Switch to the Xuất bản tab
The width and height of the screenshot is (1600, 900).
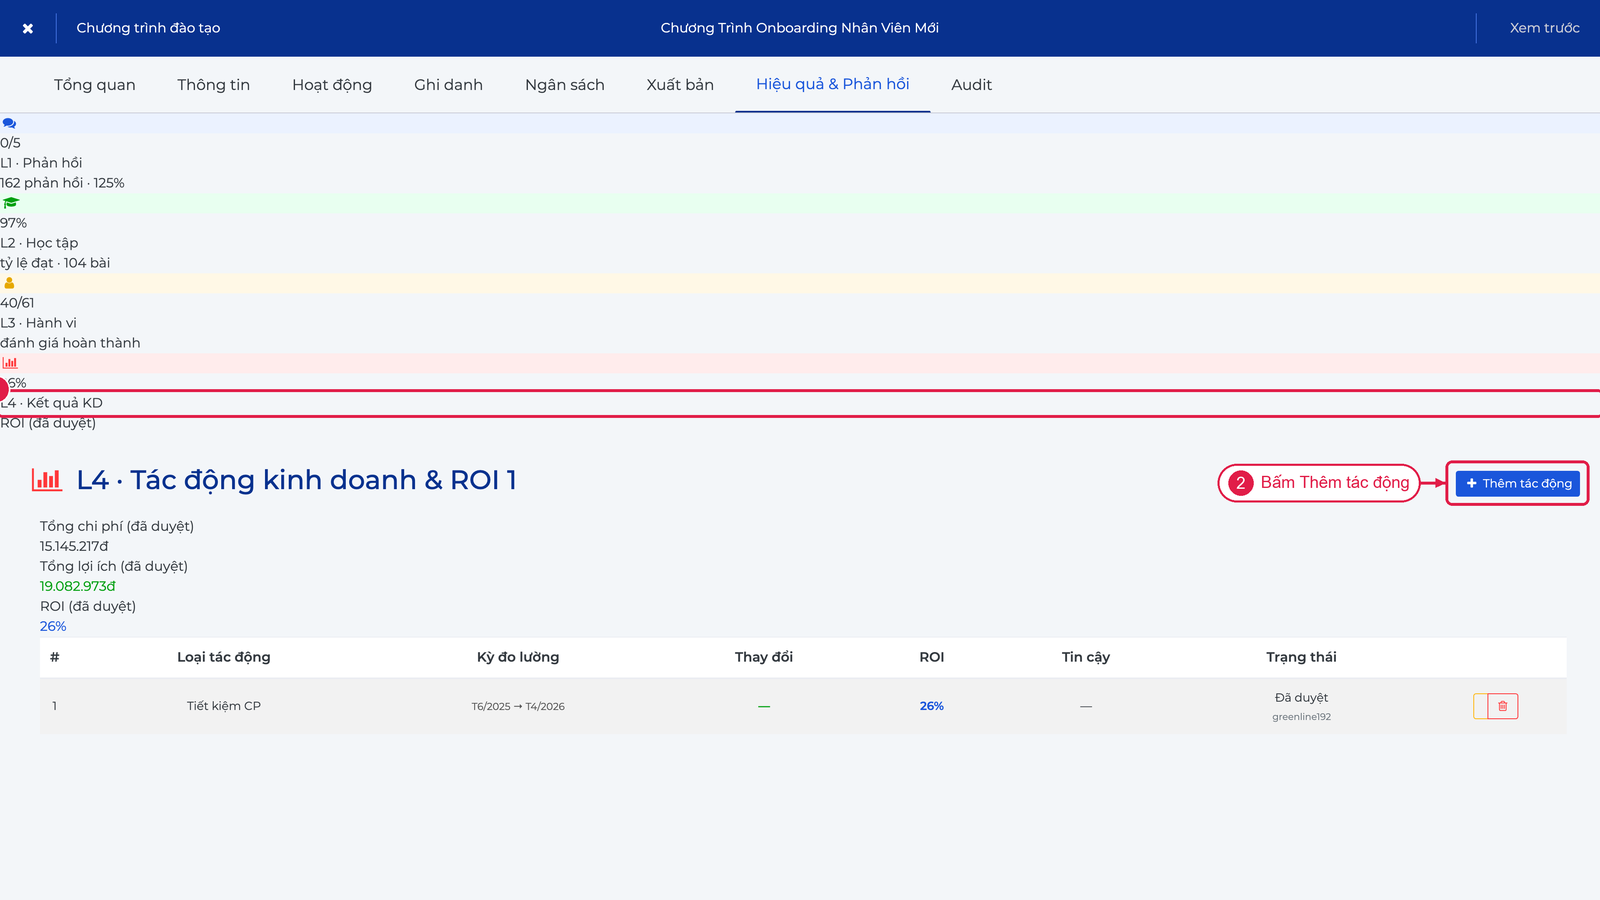pos(680,85)
